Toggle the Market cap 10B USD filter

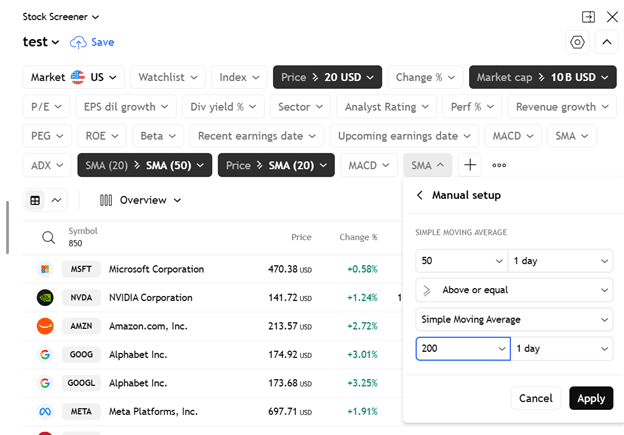pos(535,77)
